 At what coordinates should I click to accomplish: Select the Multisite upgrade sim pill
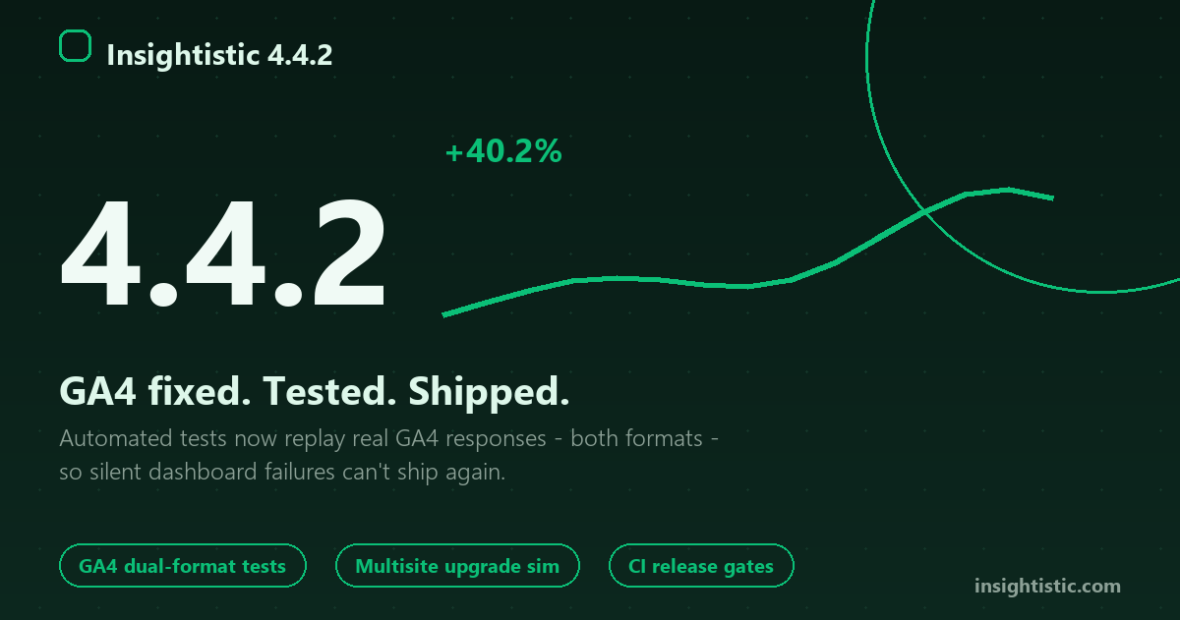point(458,566)
